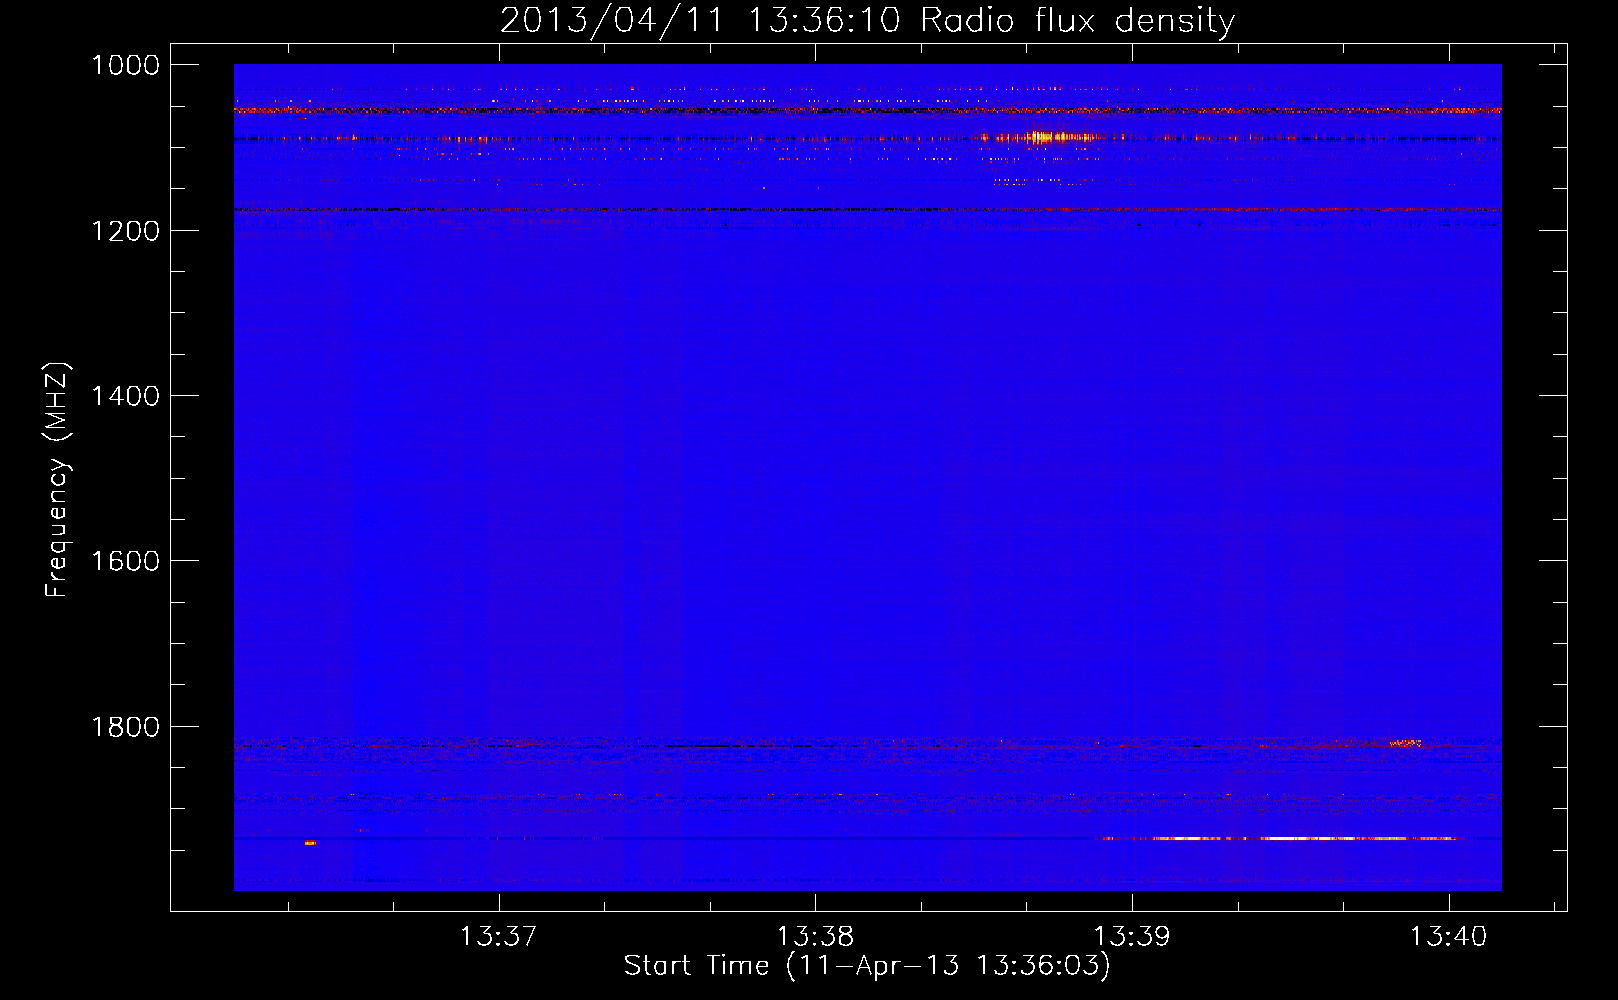Select the 1400 frequency tick label
Image resolution: width=1618 pixels, height=1000 pixels.
tap(125, 396)
